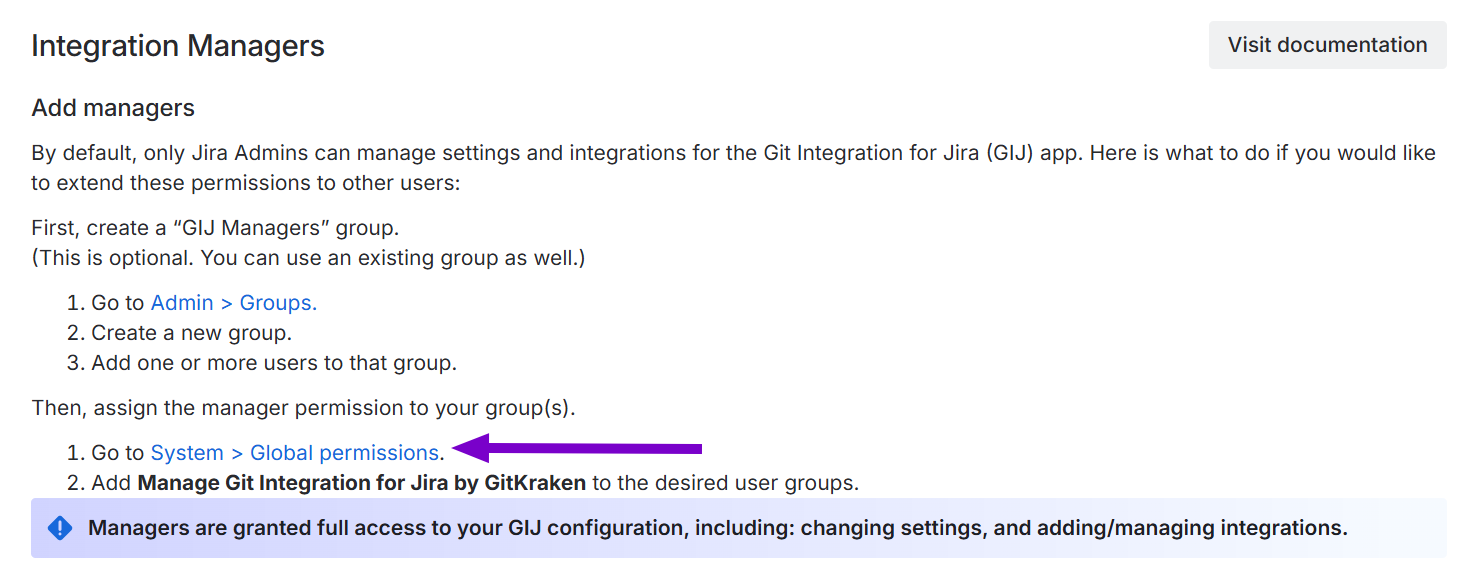Viewport: 1470px width, 573px height.
Task: Click the Integration Managers heading
Action: (x=178, y=46)
